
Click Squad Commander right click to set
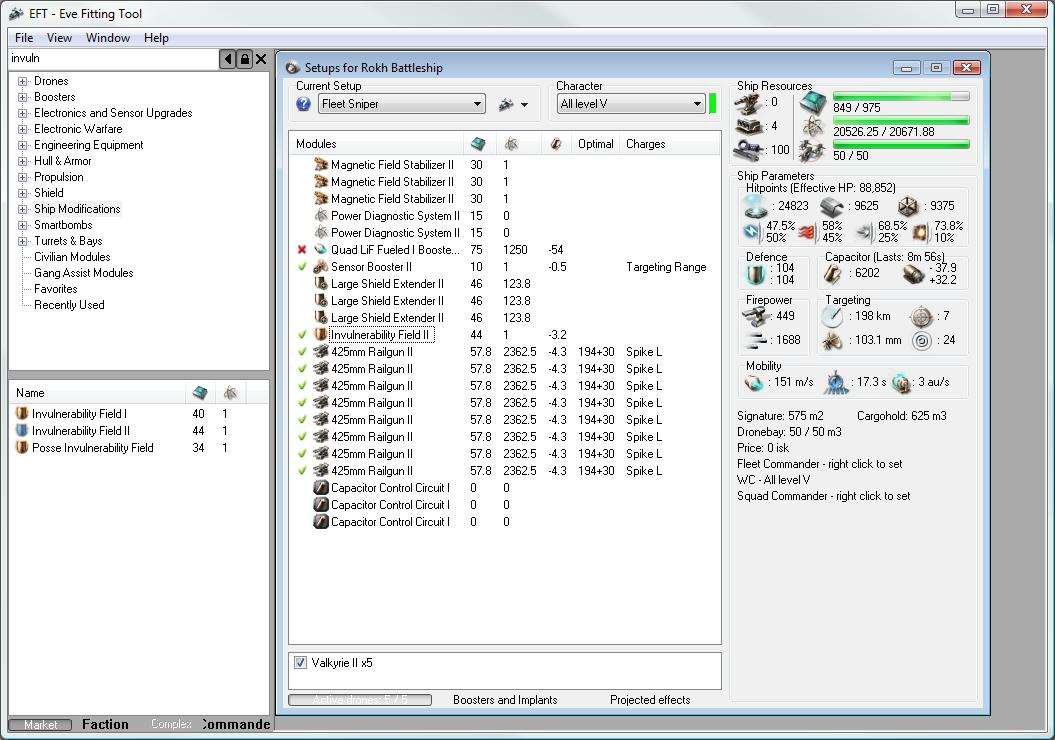[x=824, y=496]
